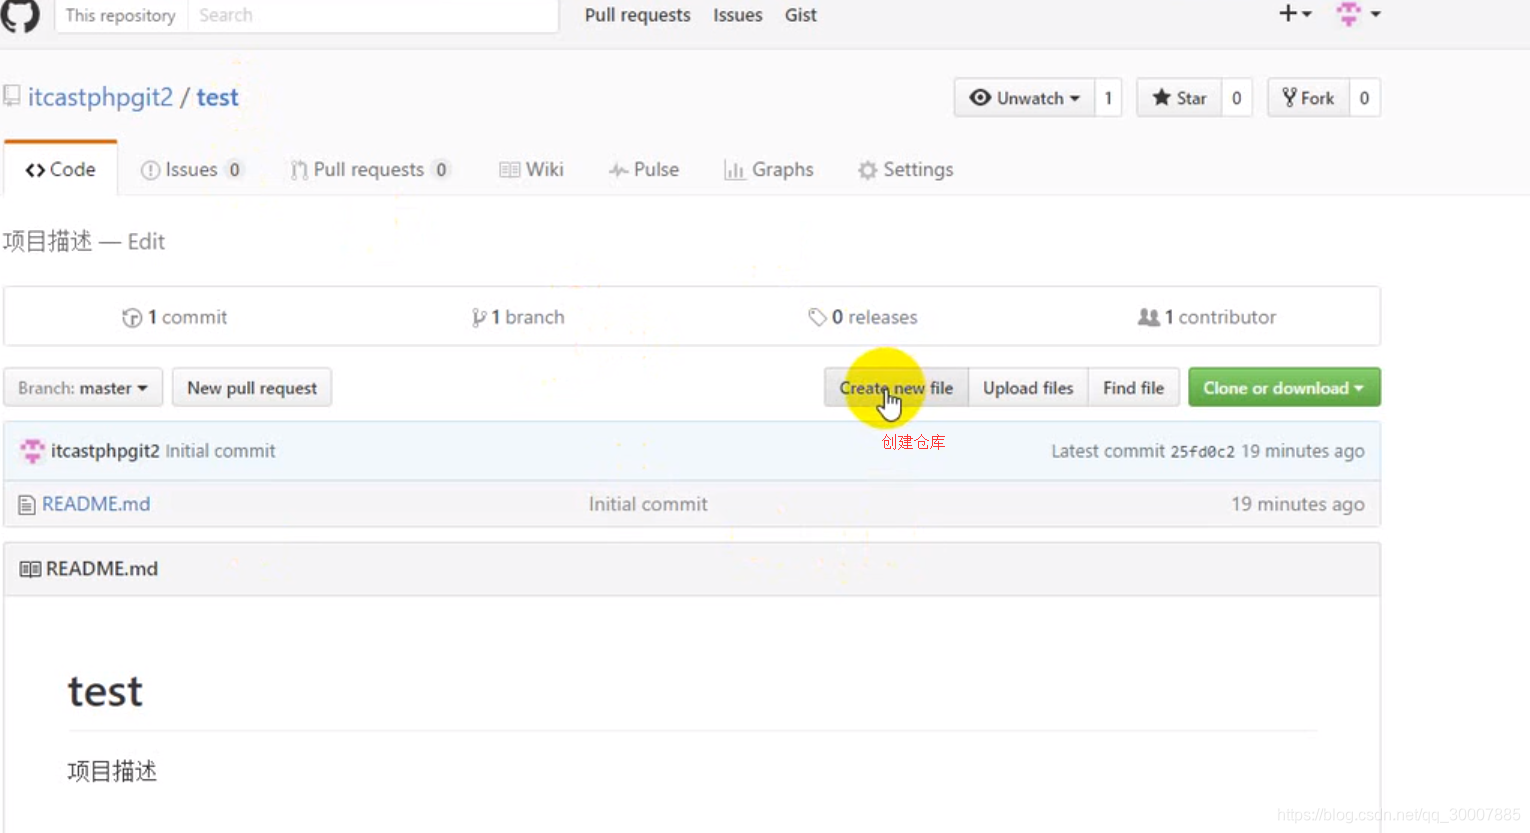Click the This repository search scope label
Viewport: 1530px width, 833px height.
click(x=120, y=15)
